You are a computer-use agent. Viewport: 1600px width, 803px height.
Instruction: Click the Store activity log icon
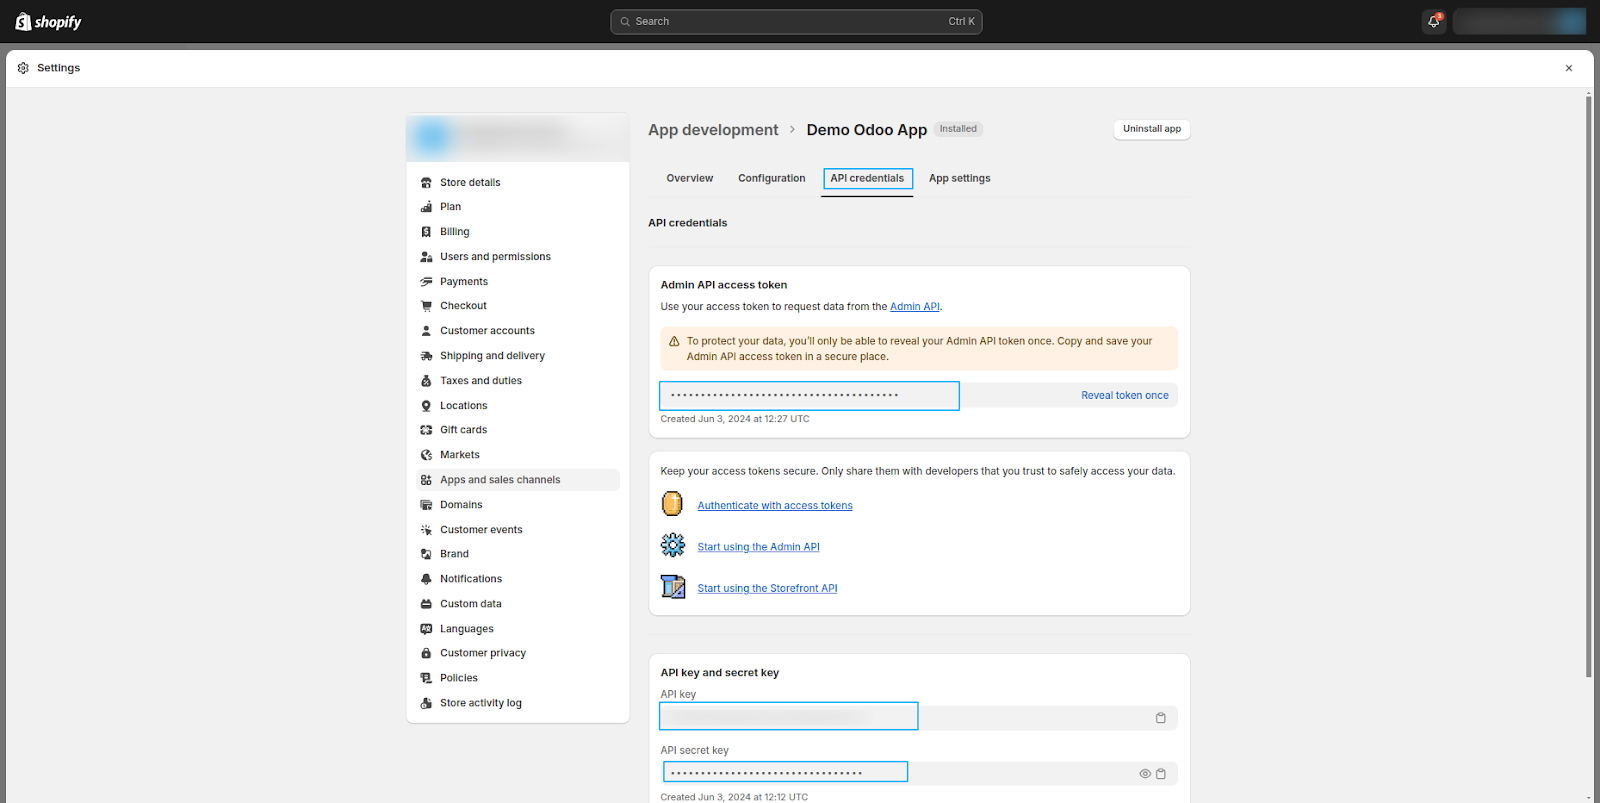point(426,703)
